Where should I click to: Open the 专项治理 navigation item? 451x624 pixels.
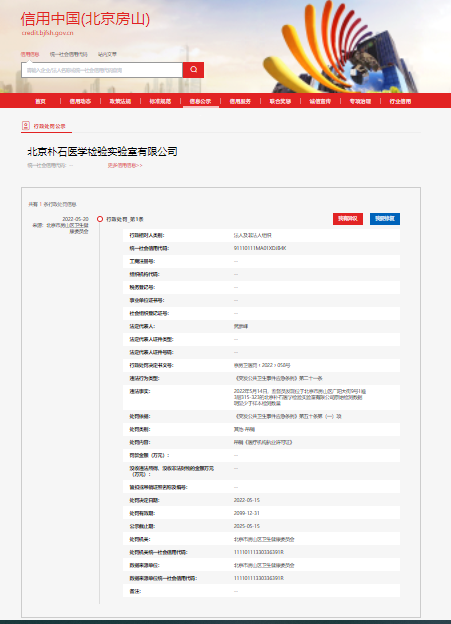[360, 101]
